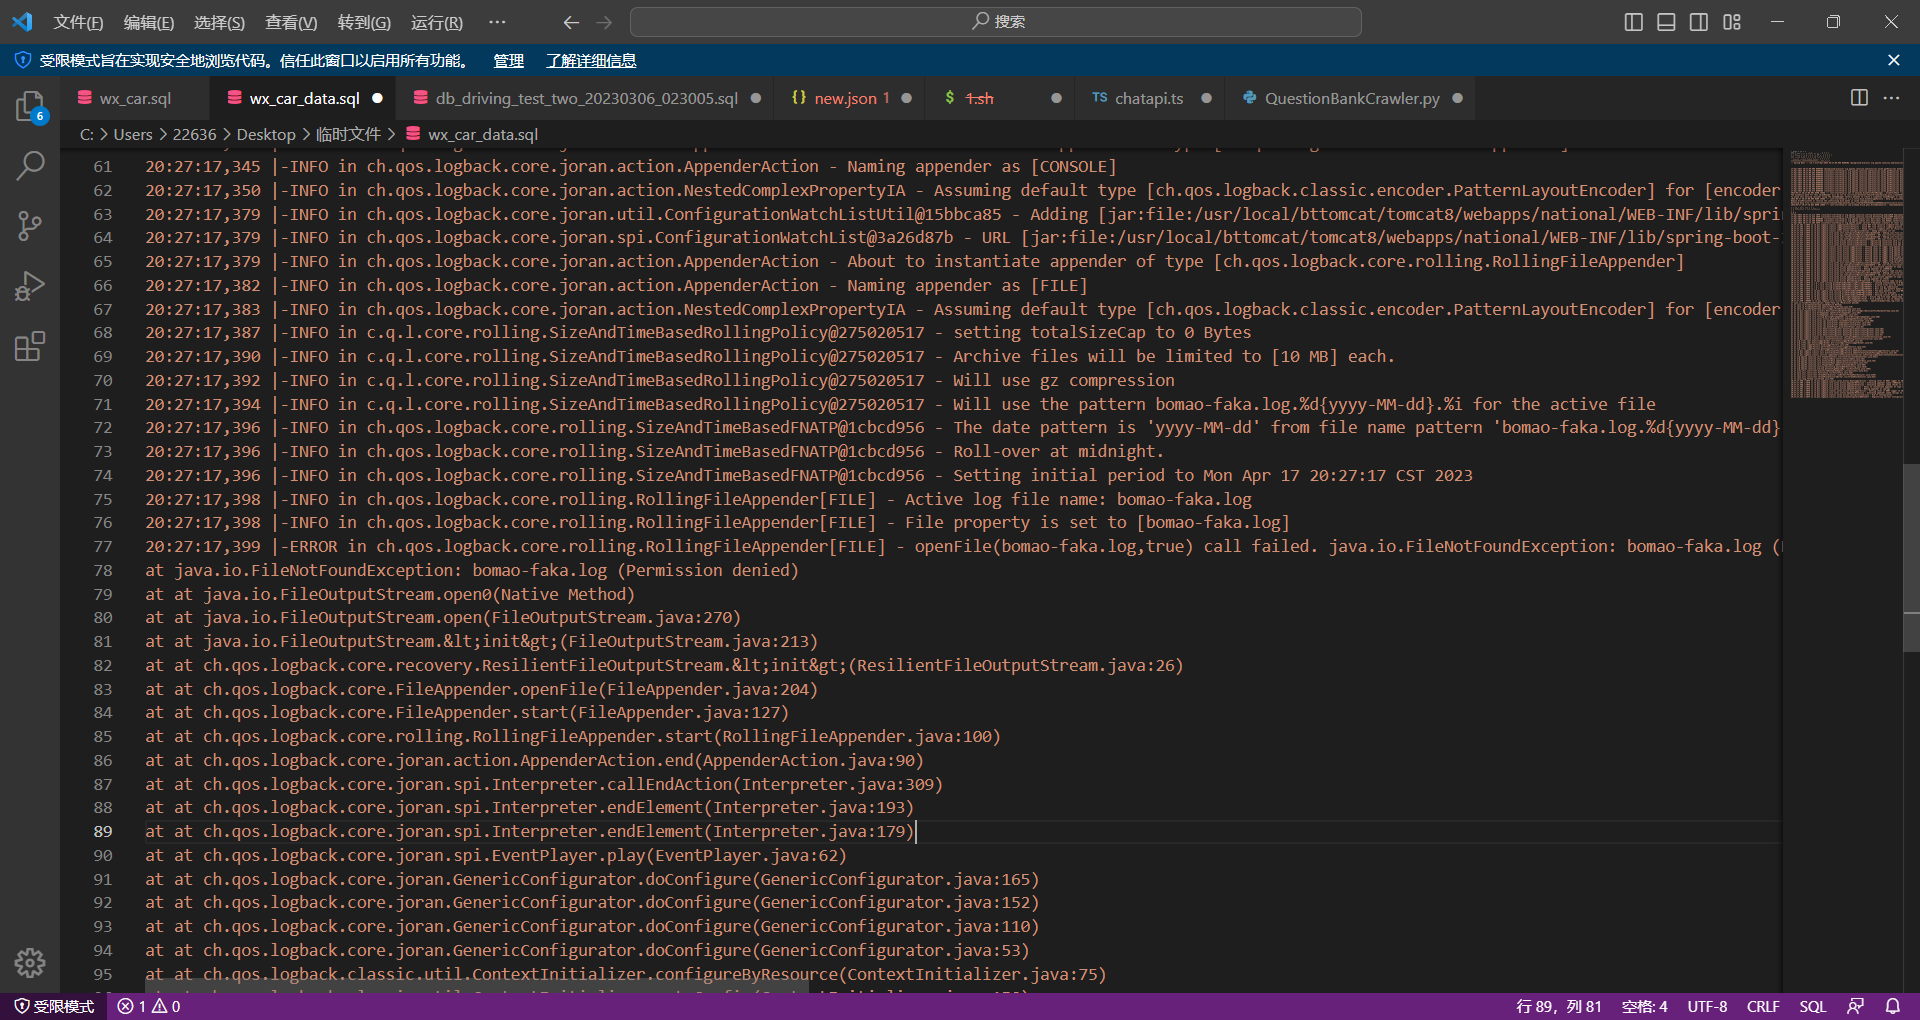This screenshot has height=1020, width=1920.
Task: Toggle the primary sidebar layout button
Action: 1633,22
